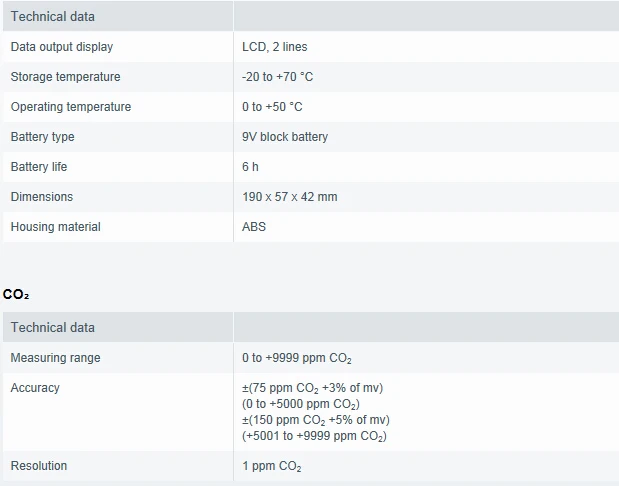Image resolution: width=619 pixels, height=486 pixels.
Task: Click the LCD, 2 lines value
Action: coord(274,47)
